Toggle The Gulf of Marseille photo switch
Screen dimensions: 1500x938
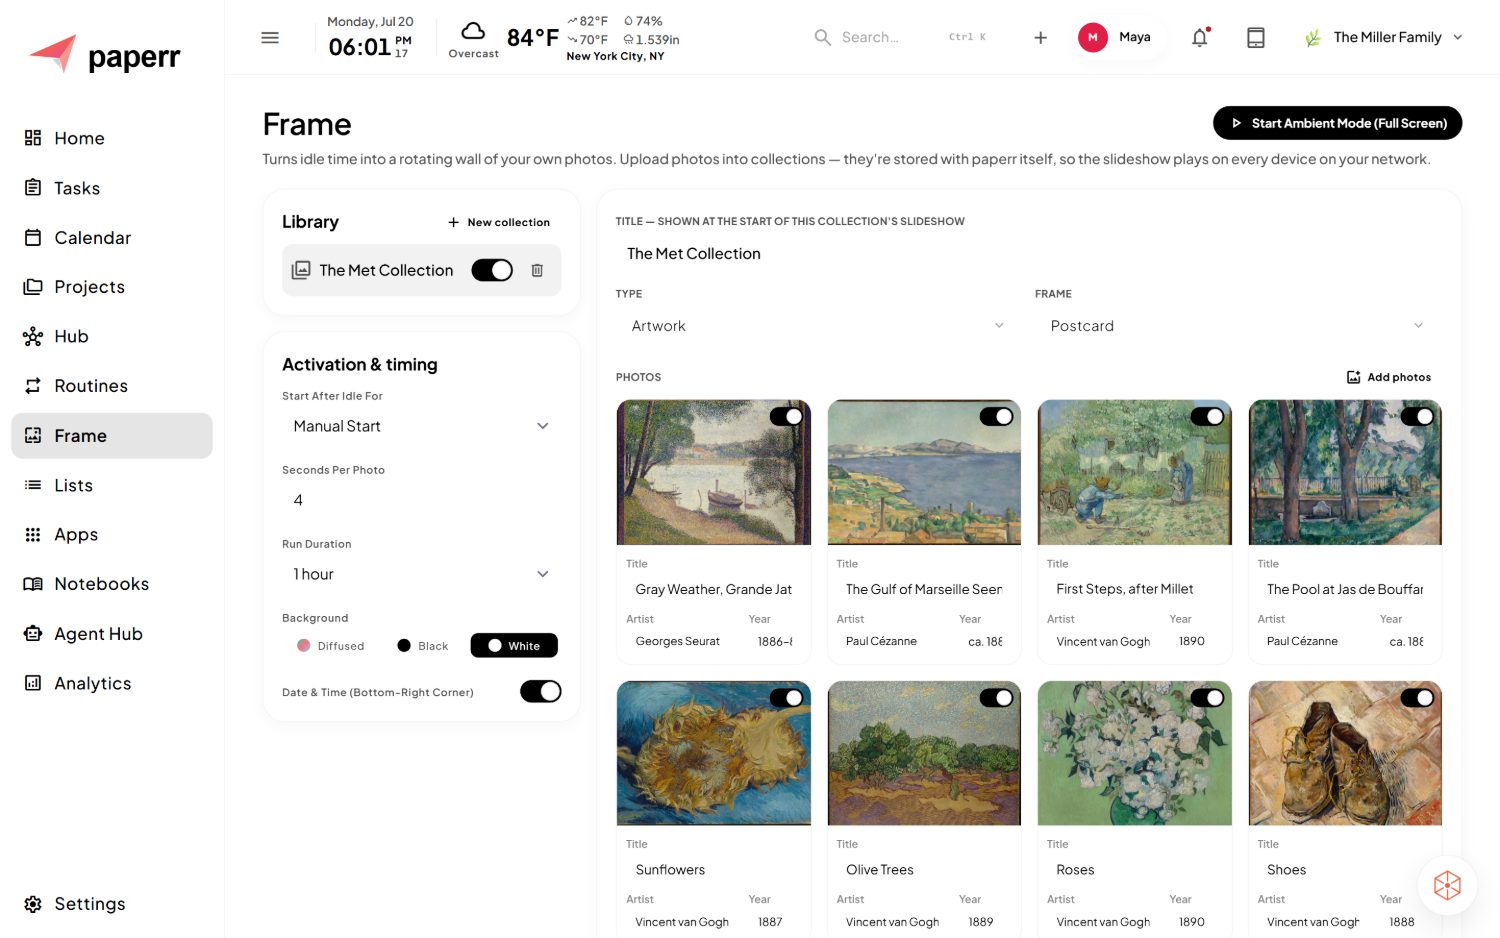point(996,416)
